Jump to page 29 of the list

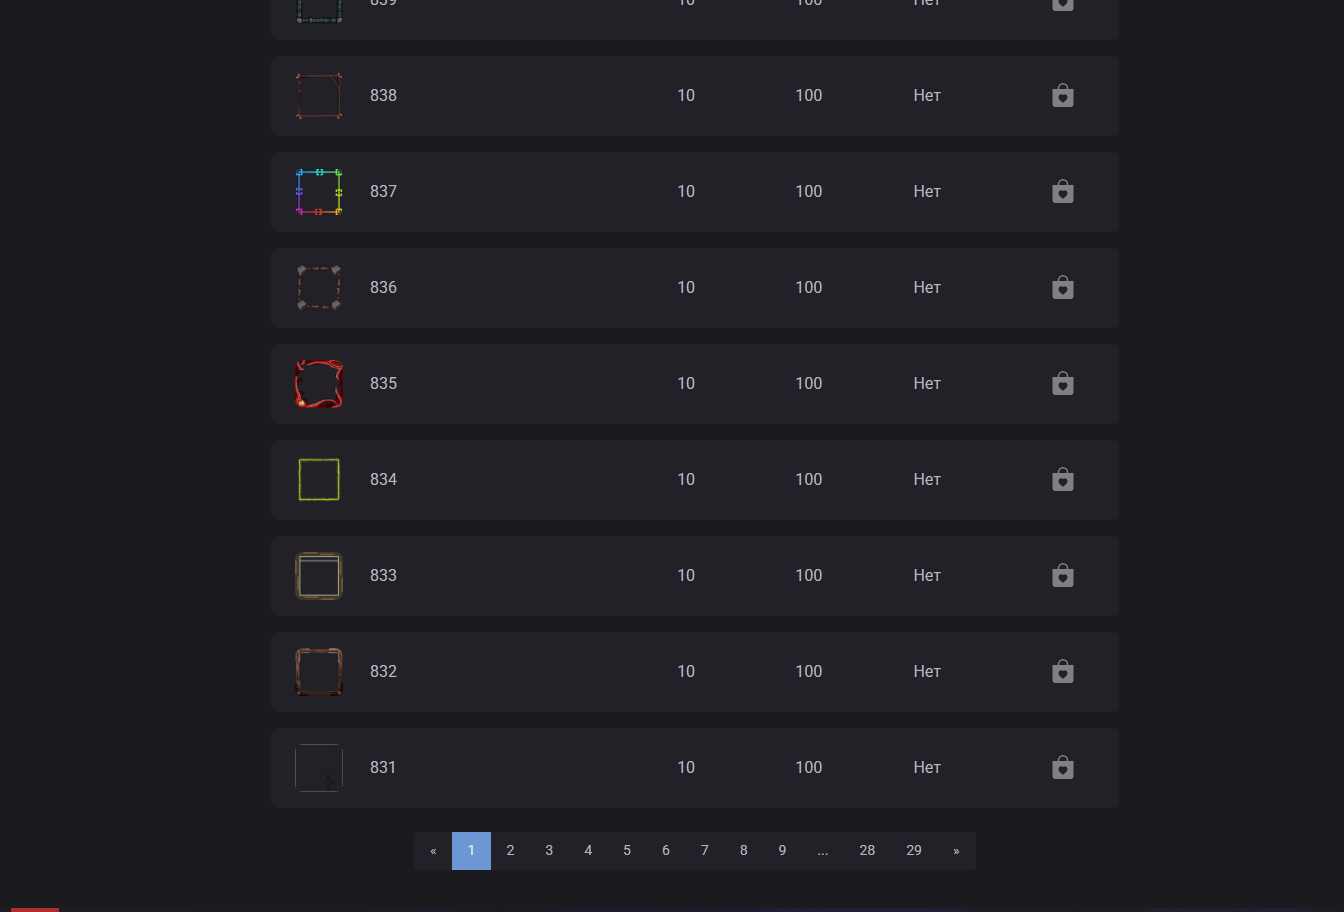click(914, 851)
